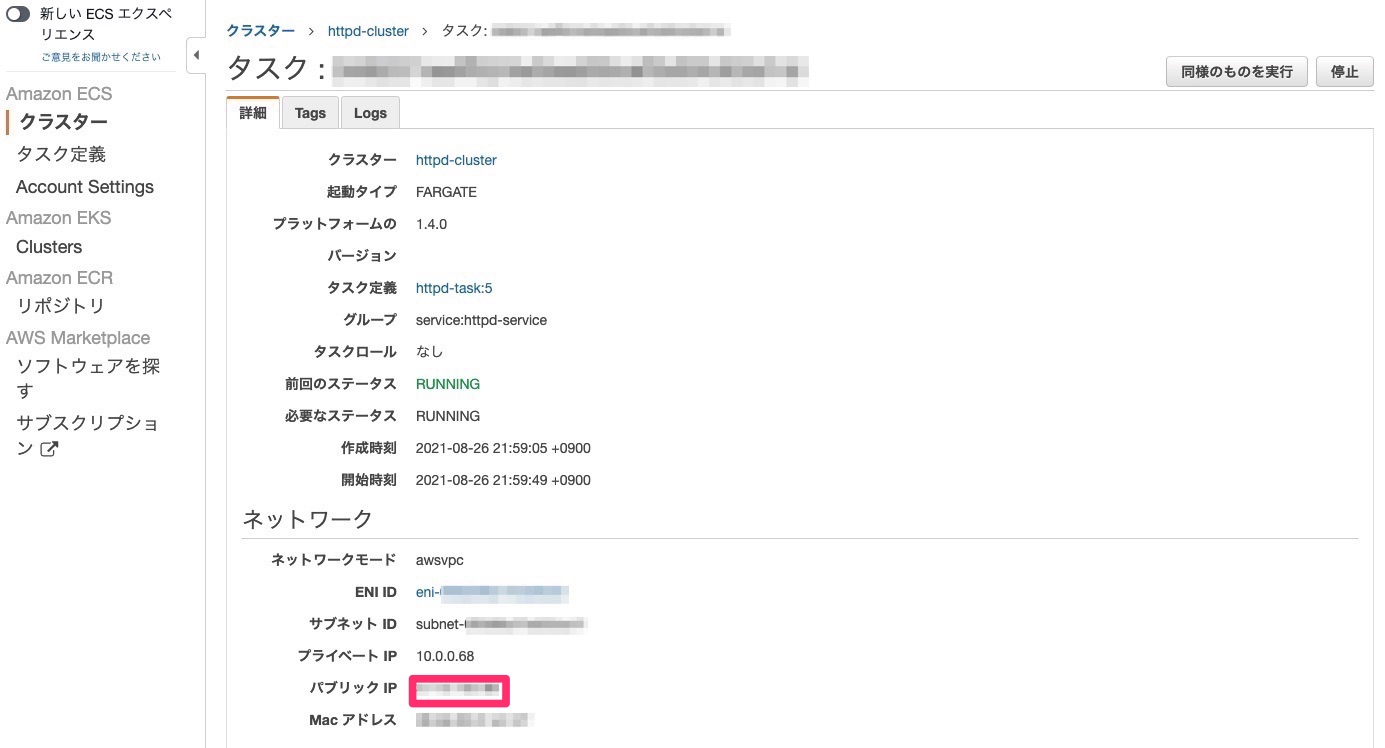This screenshot has width=1385, height=748.
Task: Open httpd-cluster from the breadcrumb
Action: coord(368,31)
